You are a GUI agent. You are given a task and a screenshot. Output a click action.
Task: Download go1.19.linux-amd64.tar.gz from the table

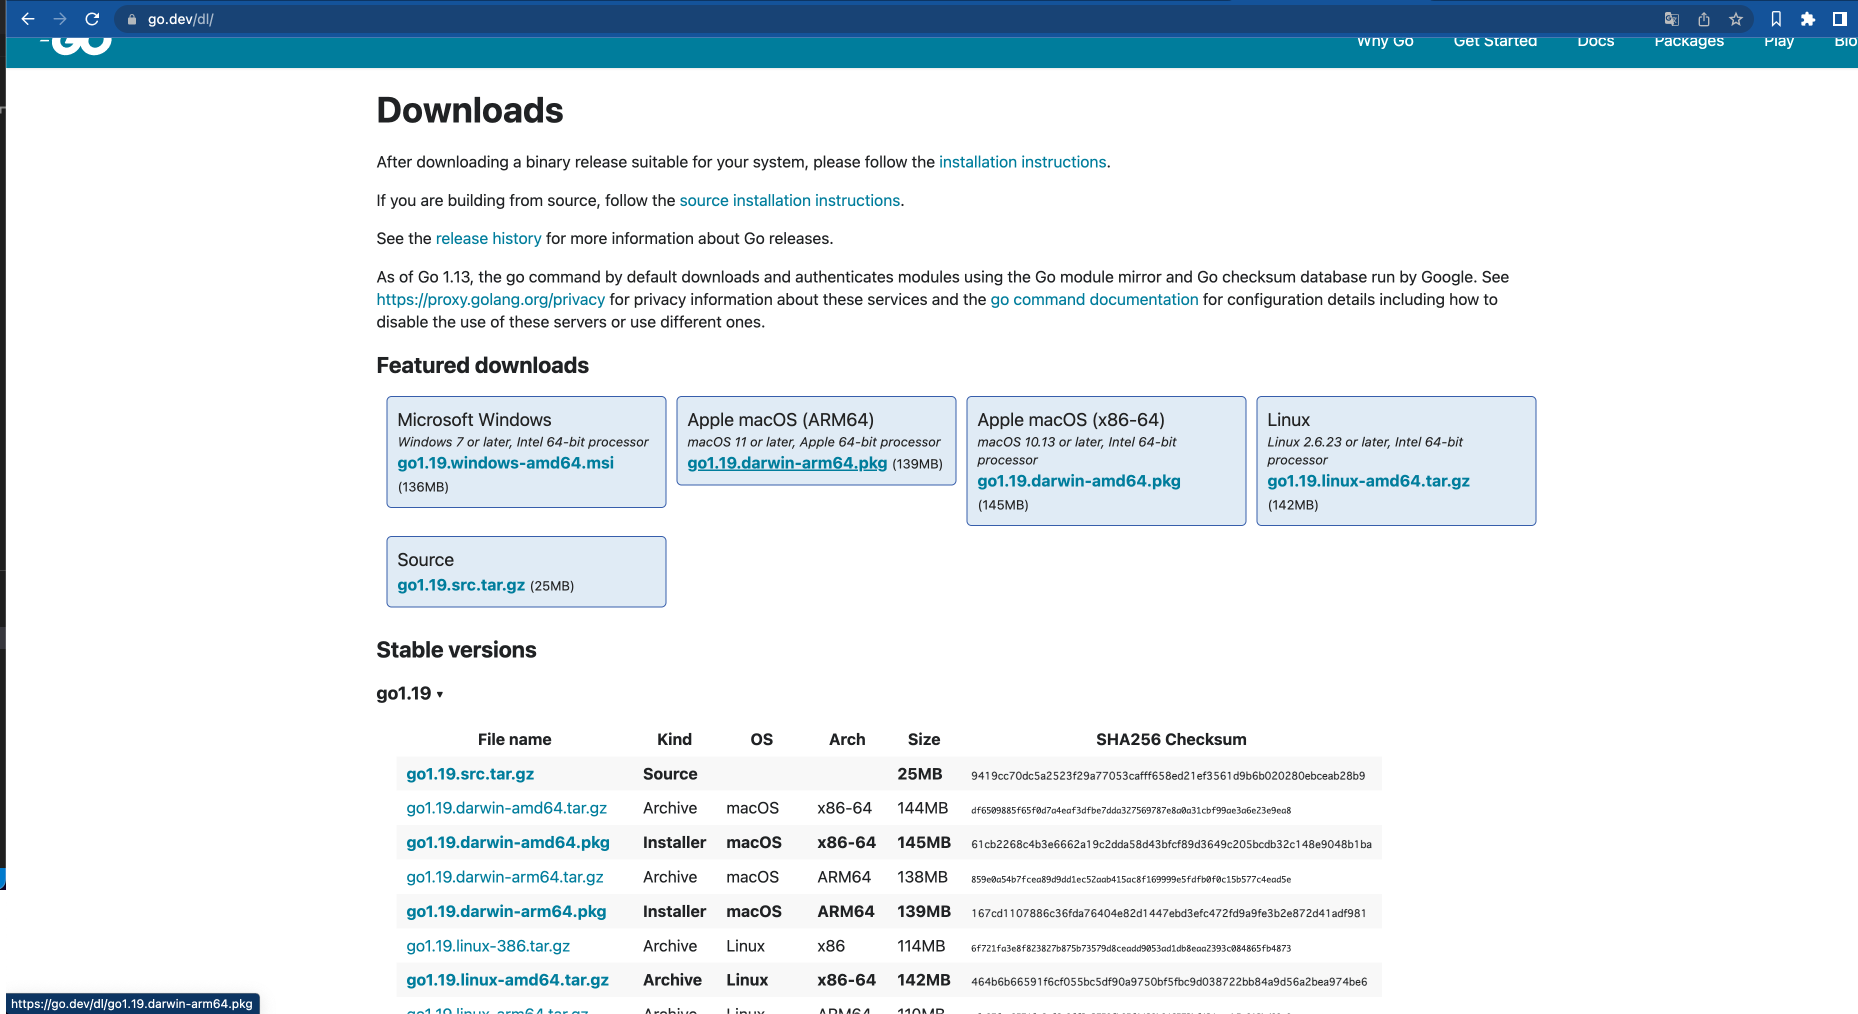(508, 980)
